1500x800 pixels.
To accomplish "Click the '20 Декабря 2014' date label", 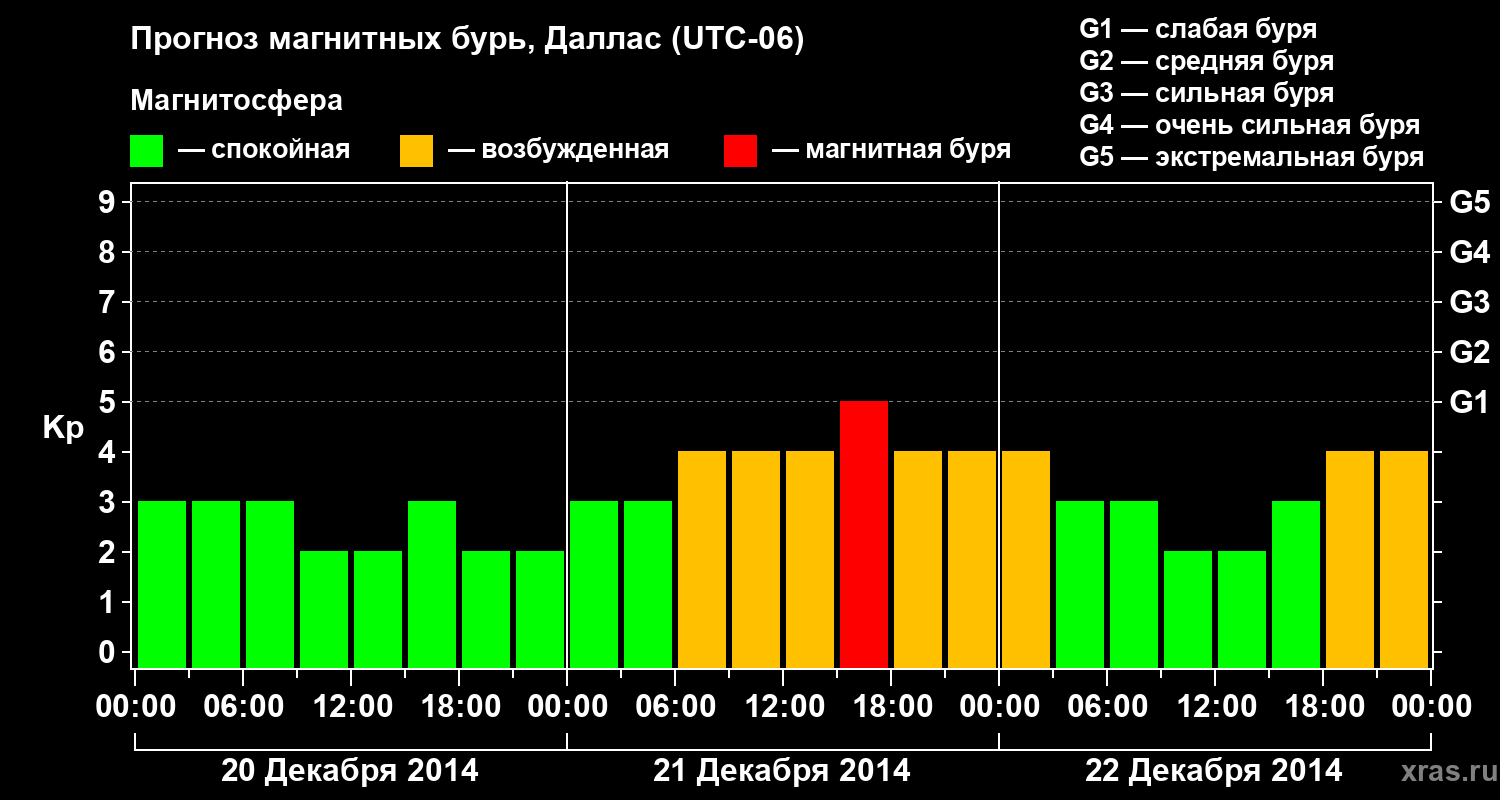I will [x=350, y=771].
